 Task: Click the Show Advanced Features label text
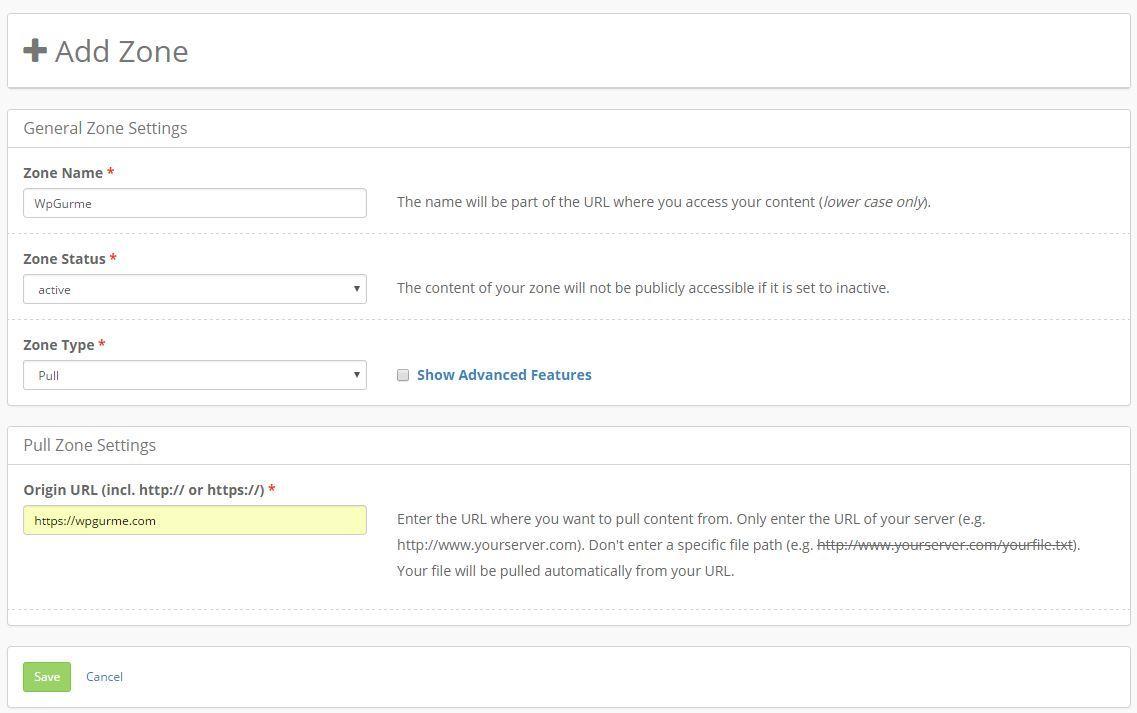click(503, 375)
